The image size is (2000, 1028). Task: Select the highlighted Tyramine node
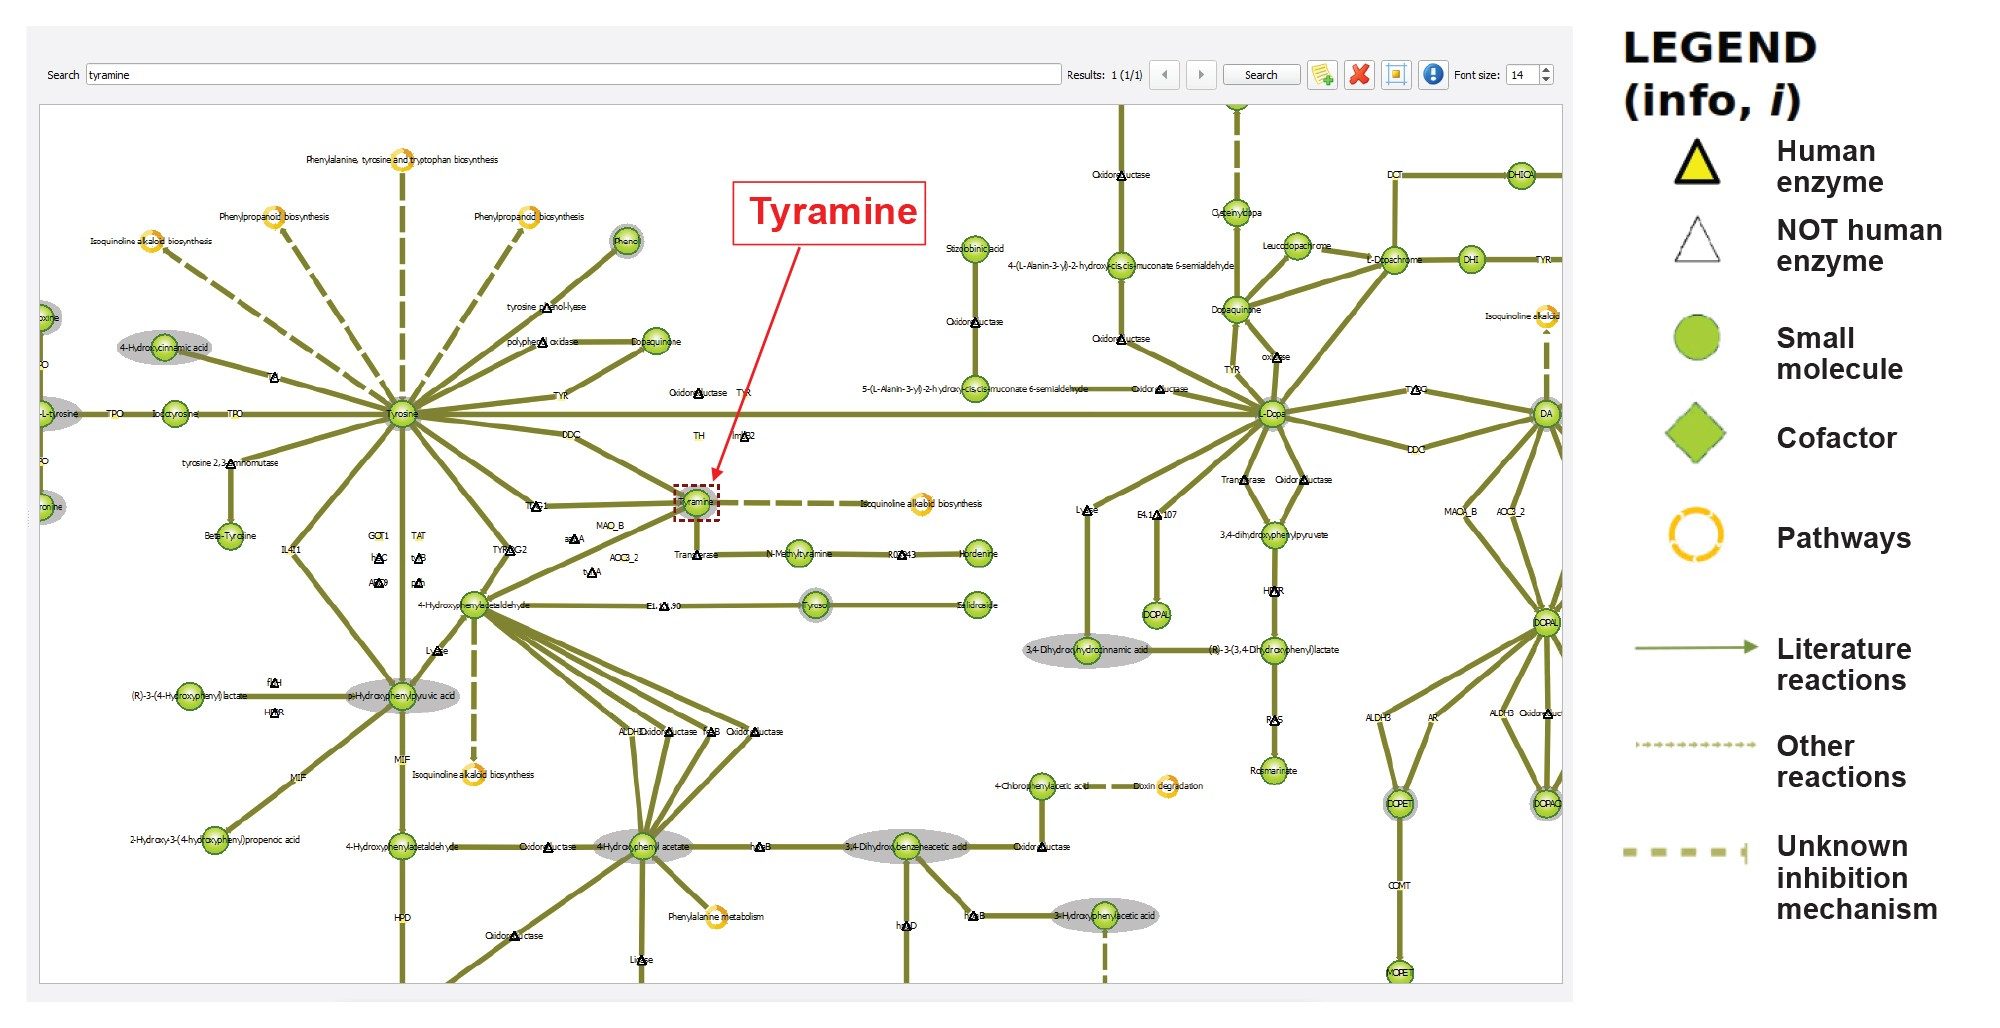pos(697,503)
